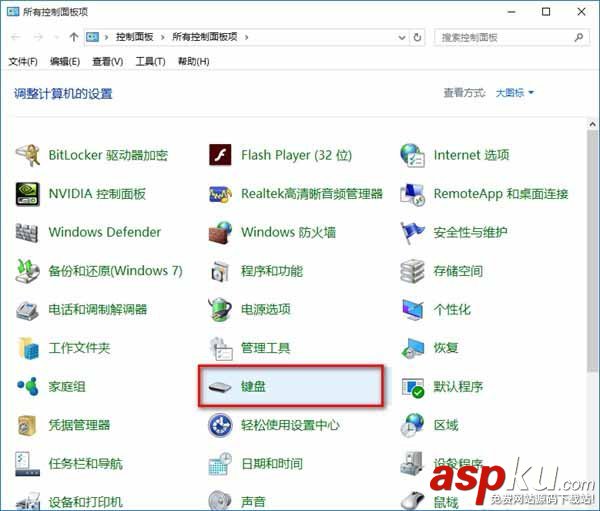Click the 所有控制面板项 breadcrumb segment
Viewport: 600px width, 511px height.
tap(205, 37)
